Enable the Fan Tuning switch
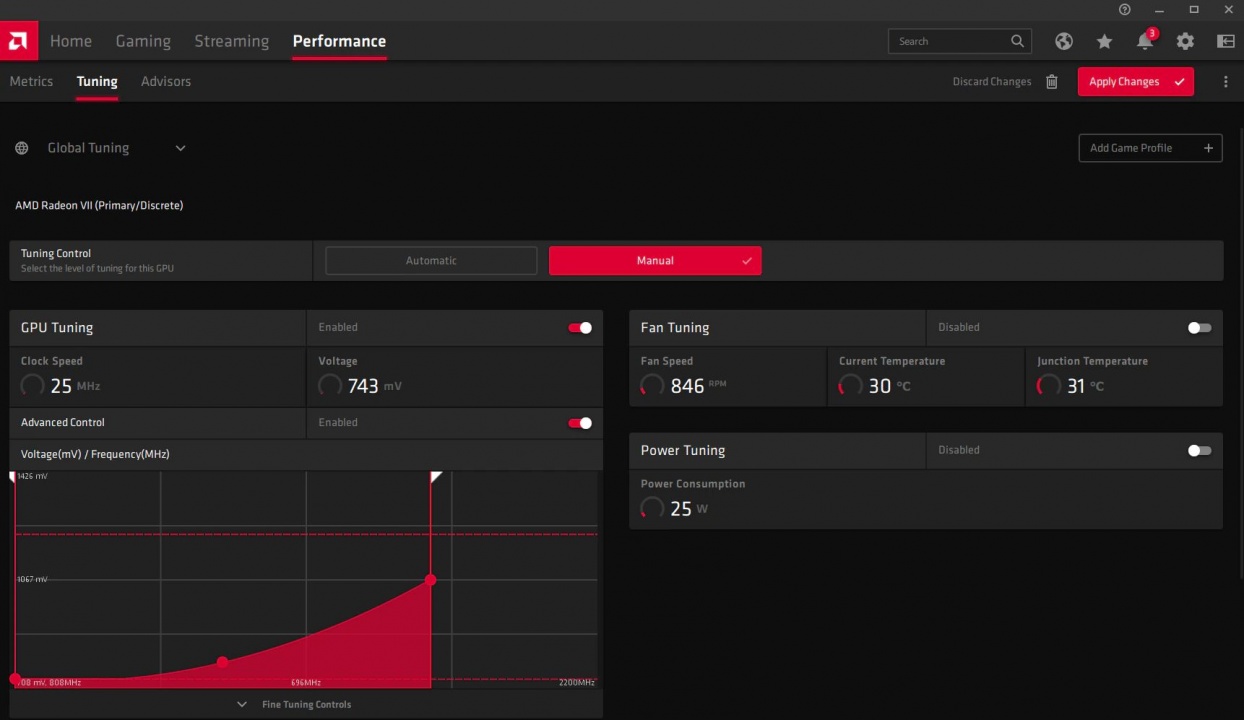 1199,327
